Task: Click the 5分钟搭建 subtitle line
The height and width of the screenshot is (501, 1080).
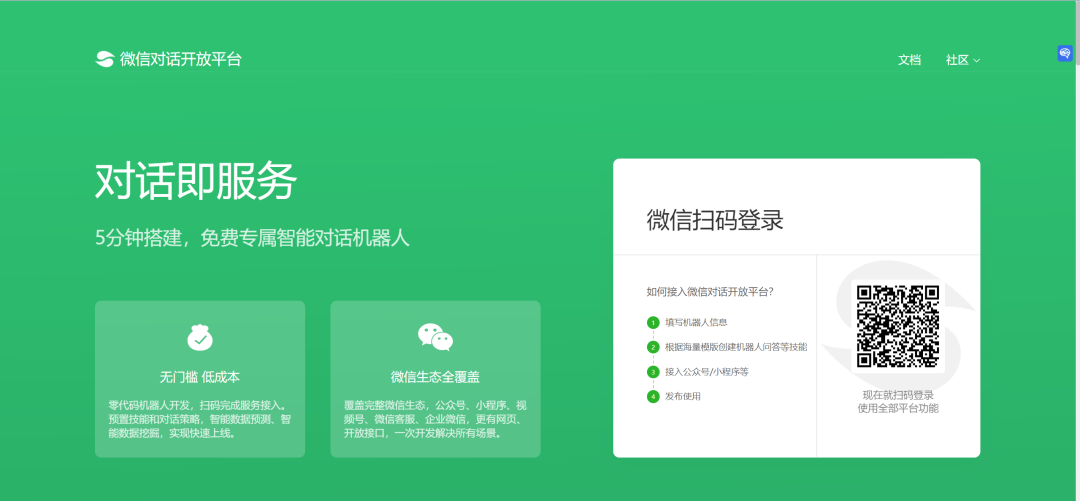Action: coord(252,238)
